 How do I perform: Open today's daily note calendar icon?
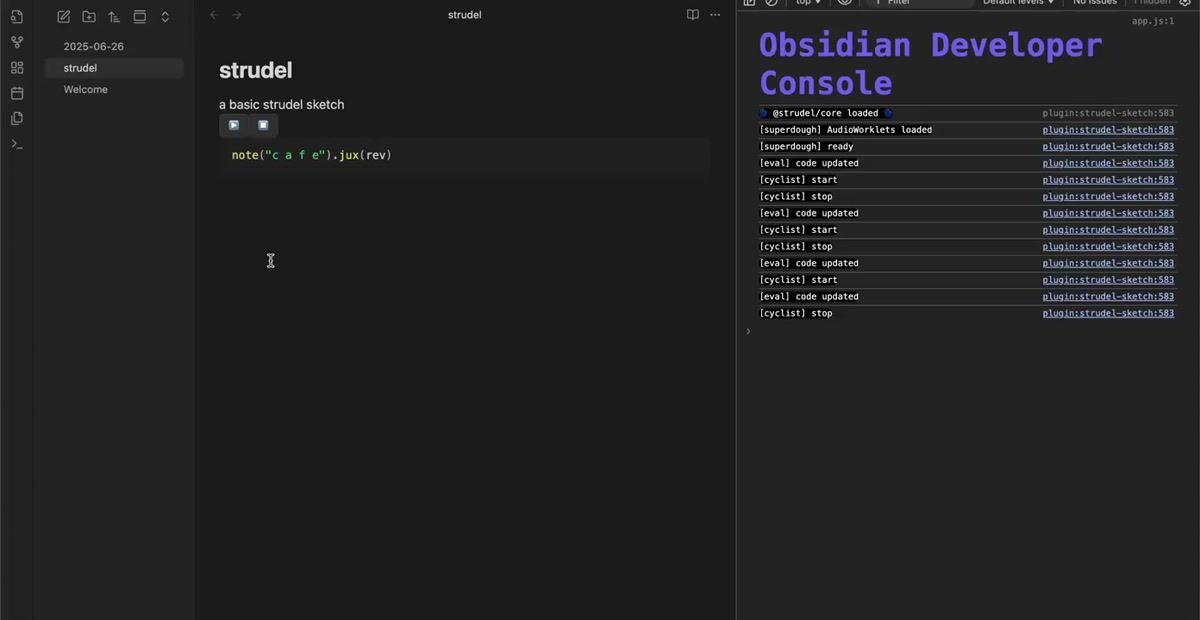click(x=16, y=93)
